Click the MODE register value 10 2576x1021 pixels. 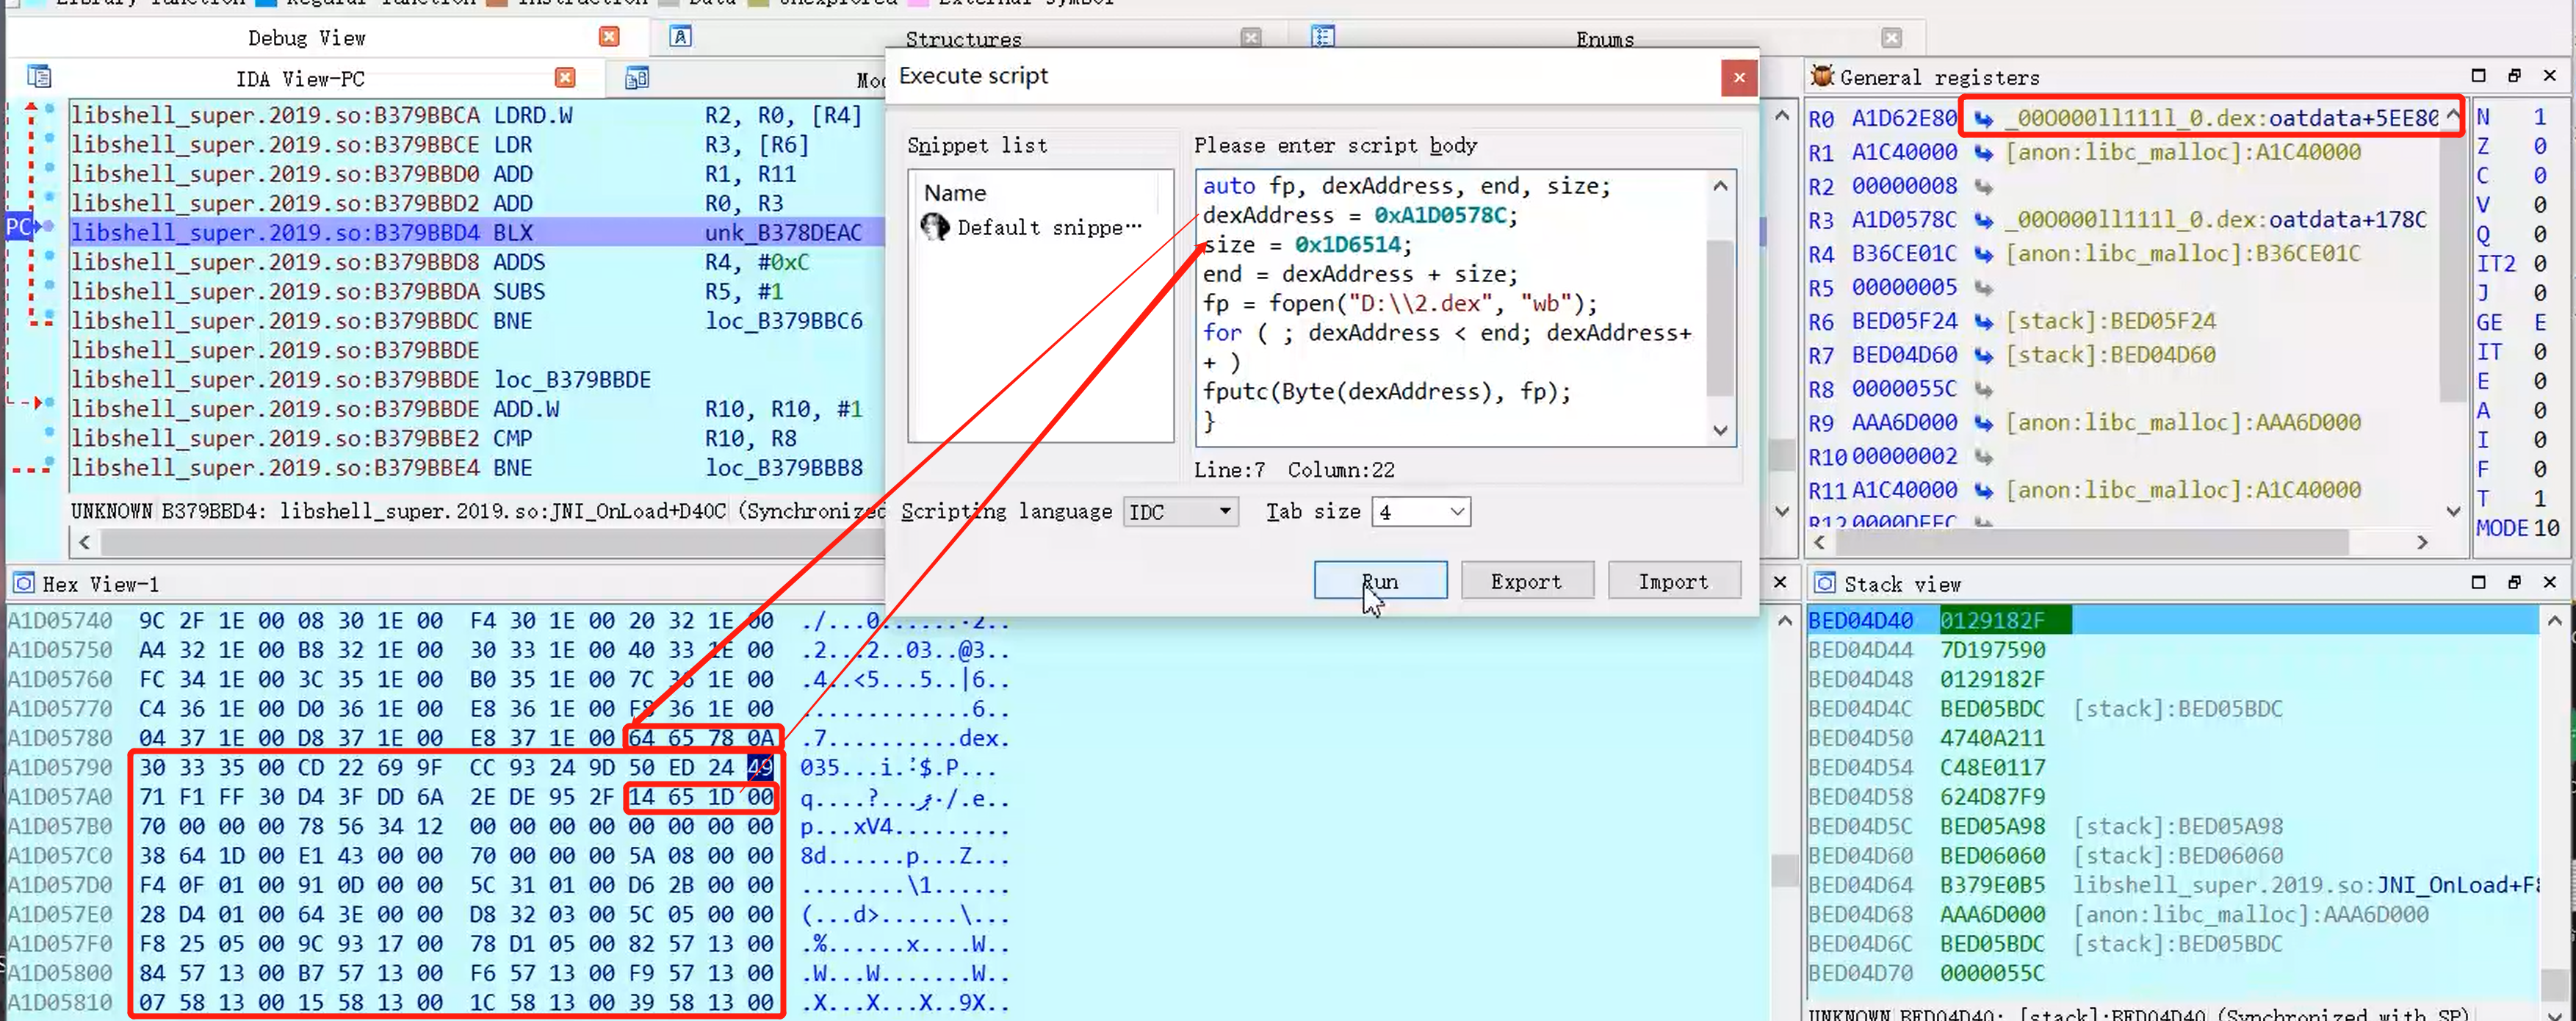pyautogui.click(x=2546, y=528)
